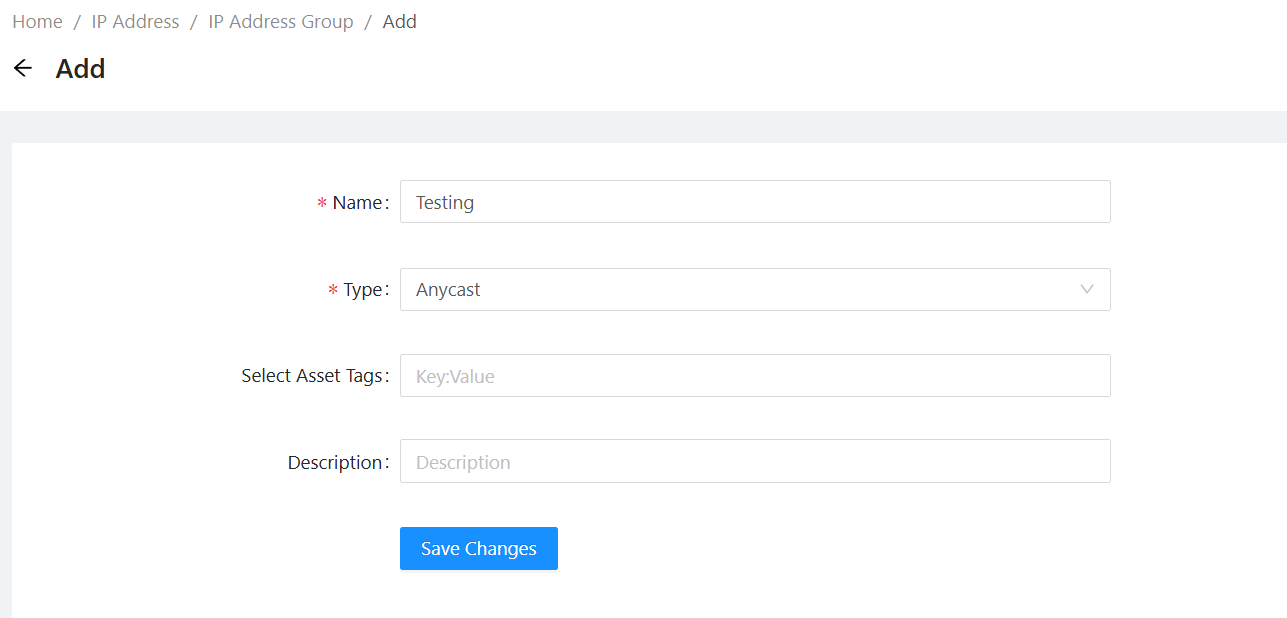Screen dimensions: 1287x618
Task: Click the slash separator before Add breadcrumb
Action: tap(368, 22)
